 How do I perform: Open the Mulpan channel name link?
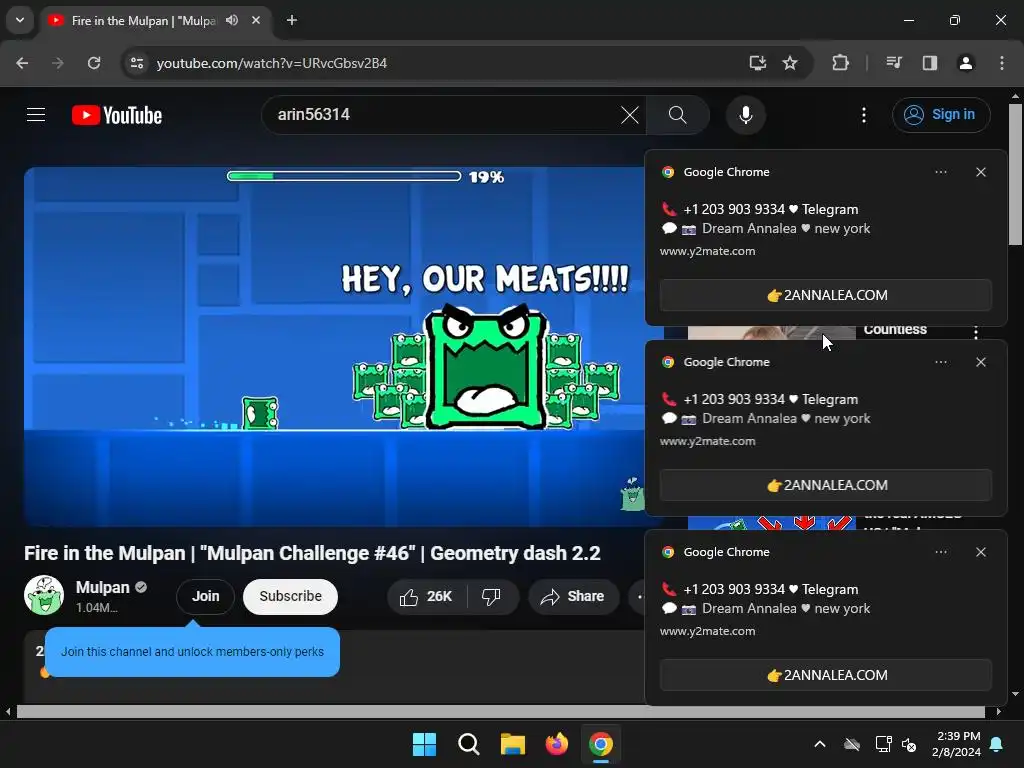click(x=103, y=588)
